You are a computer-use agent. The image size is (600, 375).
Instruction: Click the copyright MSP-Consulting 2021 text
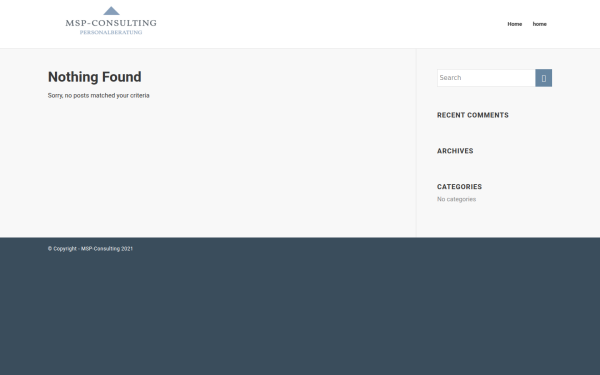[90, 249]
